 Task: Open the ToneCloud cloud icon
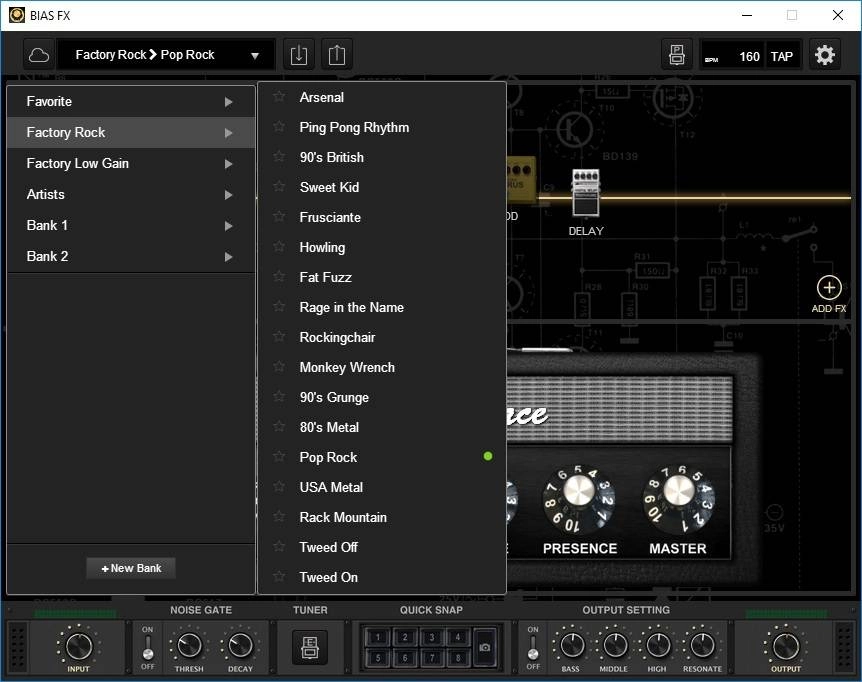pyautogui.click(x=39, y=55)
